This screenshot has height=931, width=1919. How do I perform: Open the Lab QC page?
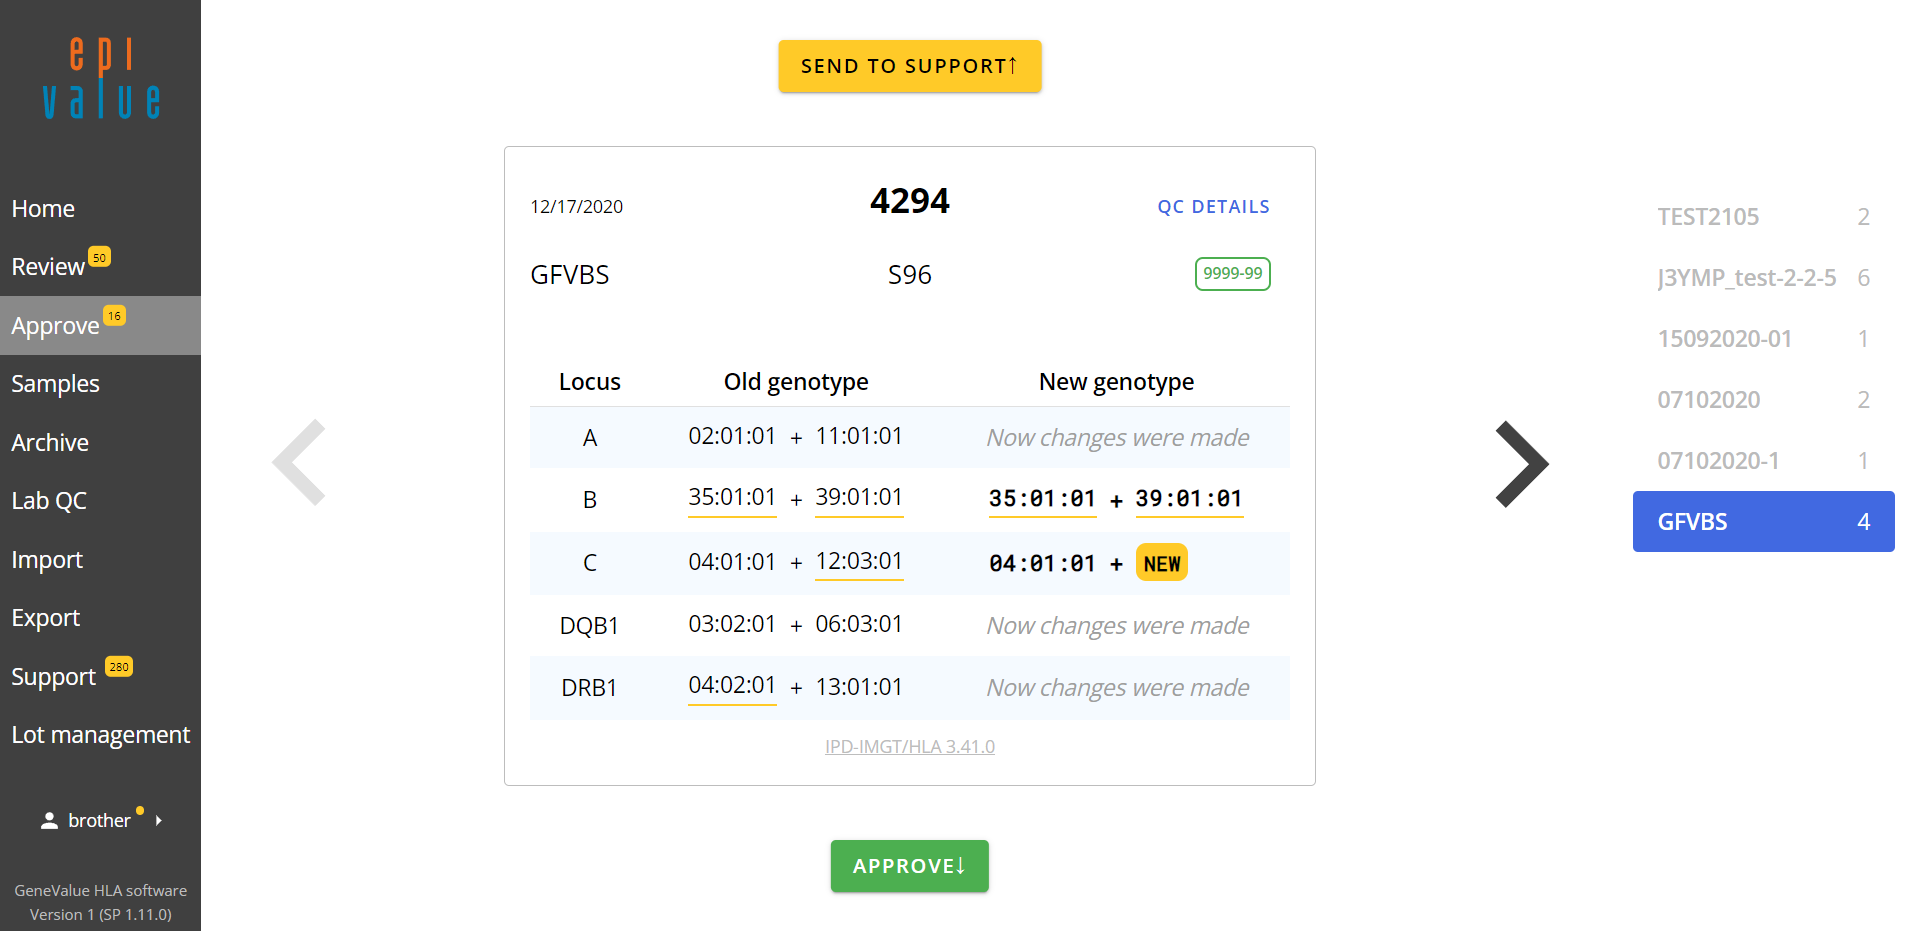click(x=49, y=501)
